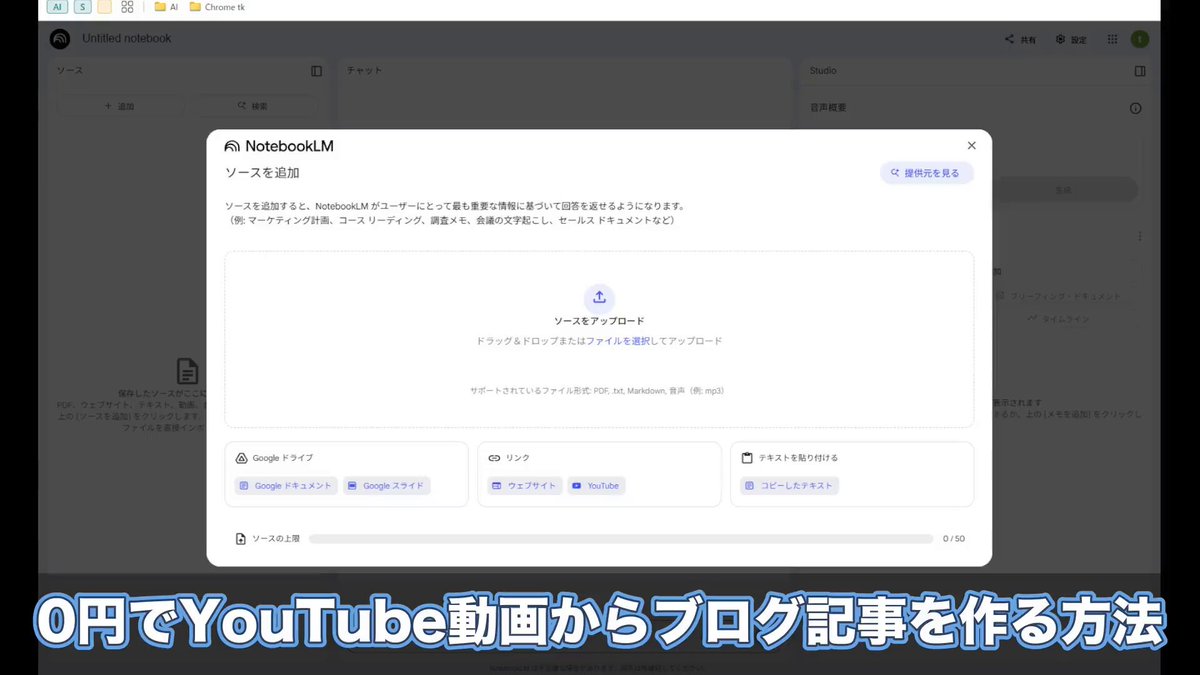Image resolution: width=1200 pixels, height=675 pixels.
Task: Click the 0 / 50 source count
Action: click(x=954, y=539)
